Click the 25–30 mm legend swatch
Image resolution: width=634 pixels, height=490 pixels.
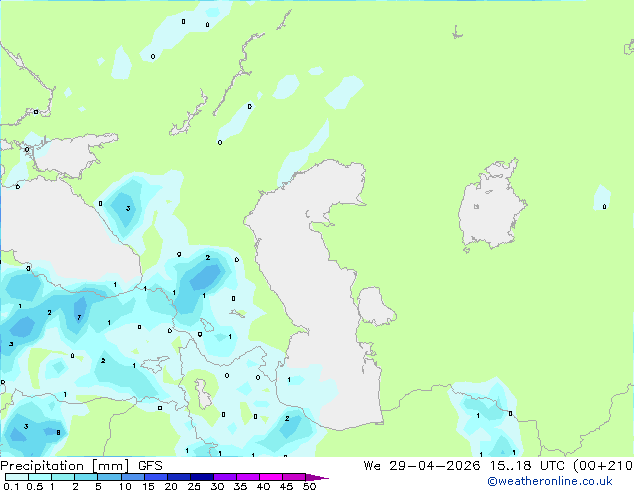[x=201, y=477]
